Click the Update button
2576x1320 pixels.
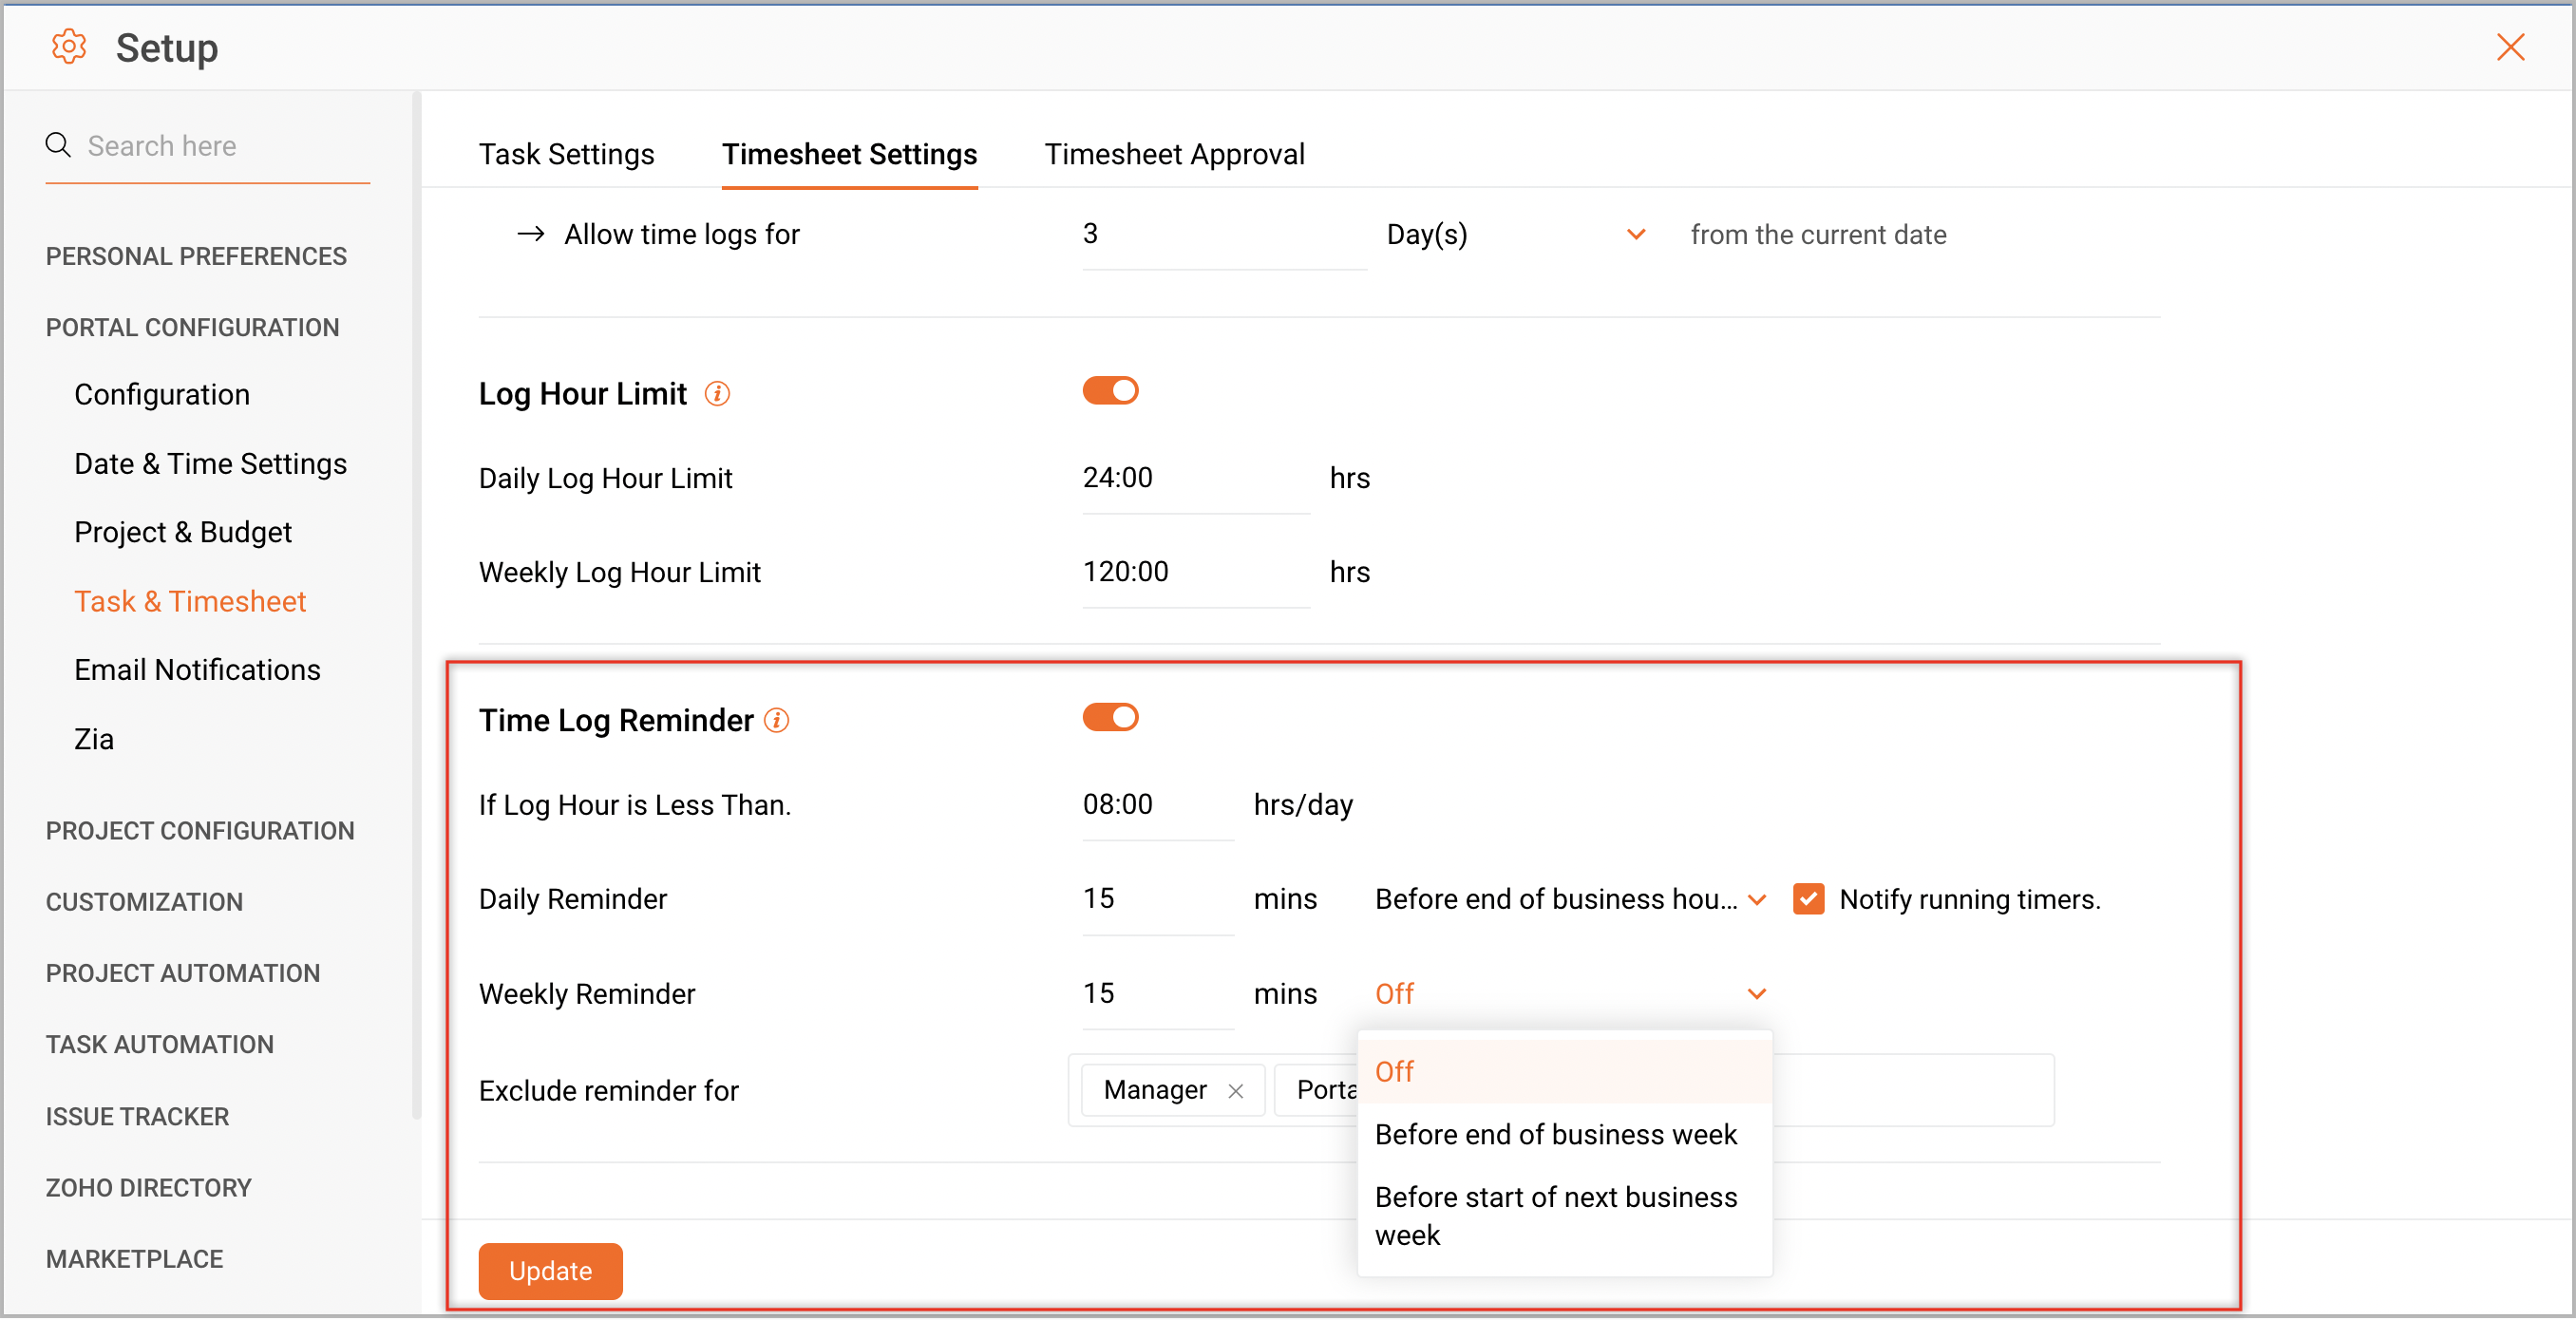[550, 1271]
